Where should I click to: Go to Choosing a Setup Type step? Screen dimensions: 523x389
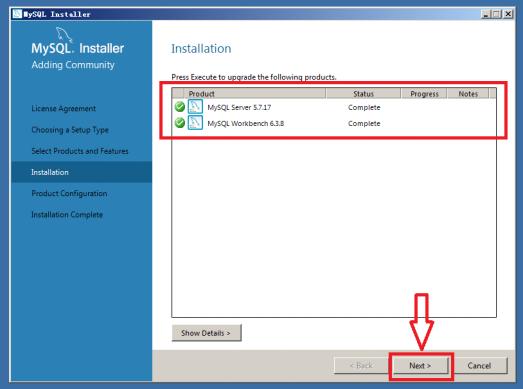pyautogui.click(x=70, y=130)
